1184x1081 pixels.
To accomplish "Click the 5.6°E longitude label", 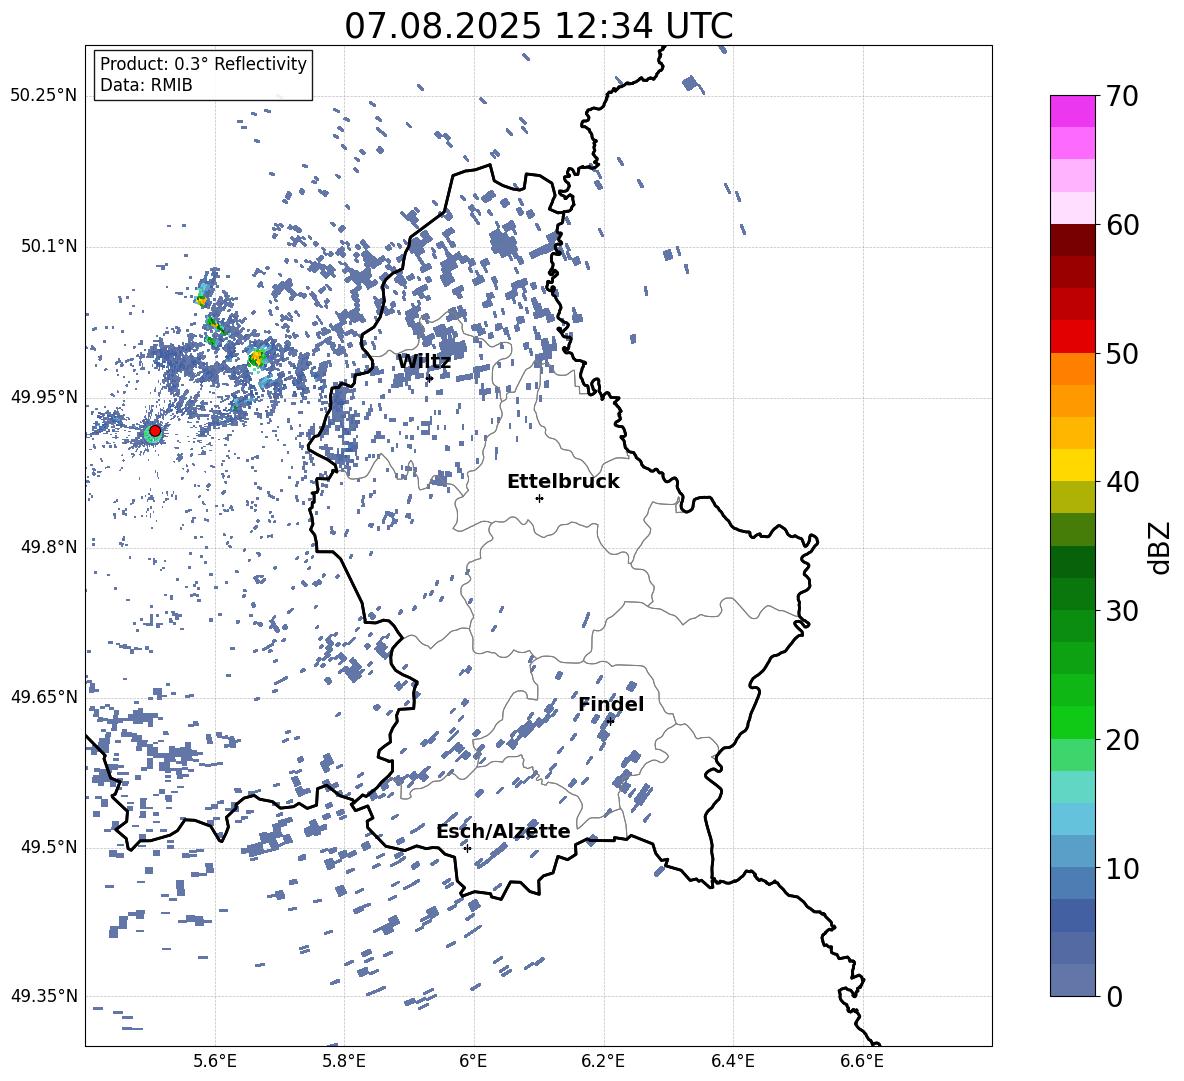I will point(215,1061).
